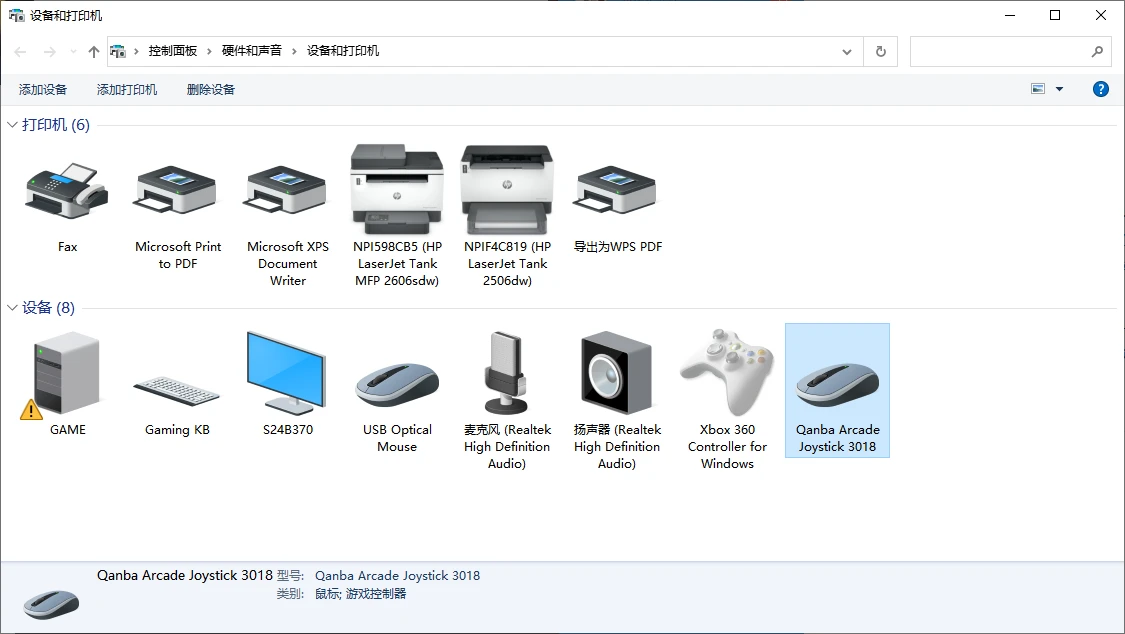Expand the chevron after 硬件和声音
Screen dimensions: 1125x634
point(294,51)
